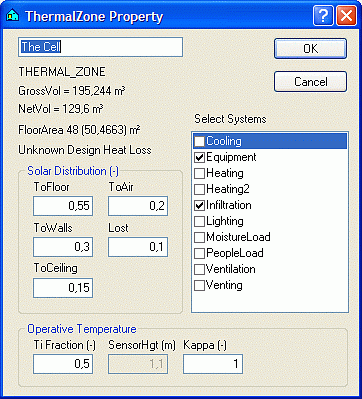Close the ThermalZone Property dialog

[346, 15]
